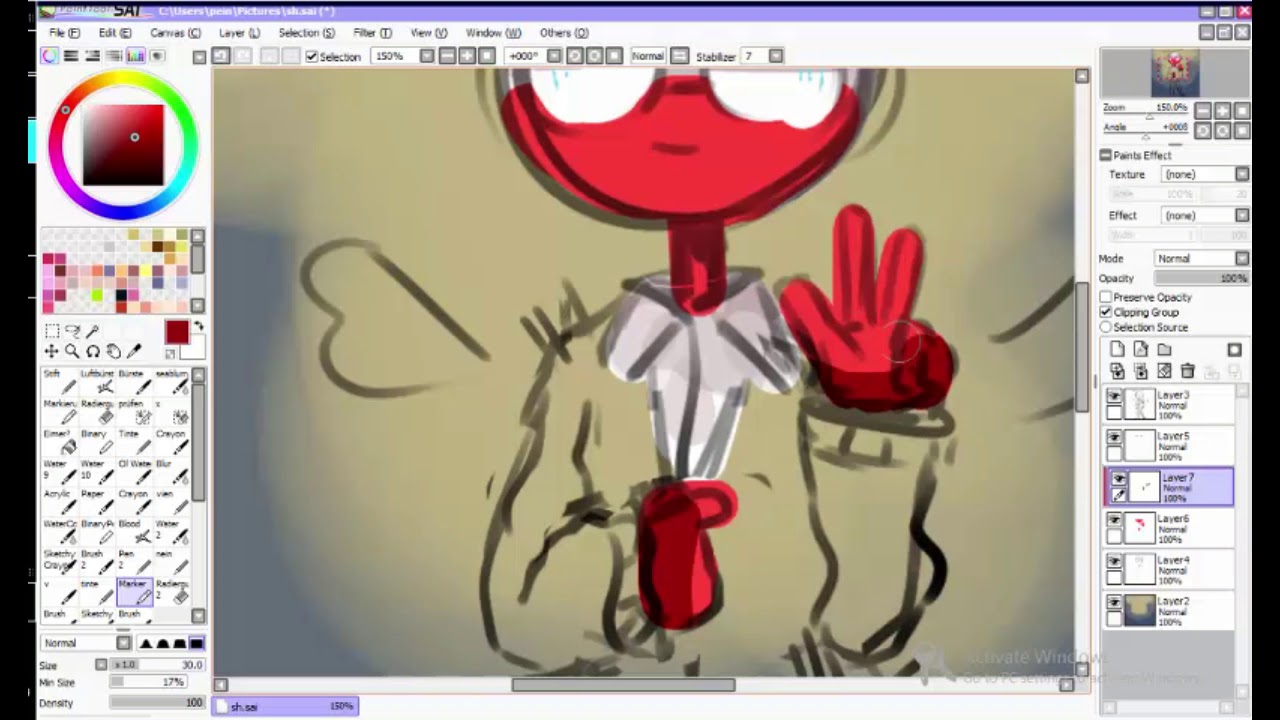Toggle the swatches panel button

[136, 56]
